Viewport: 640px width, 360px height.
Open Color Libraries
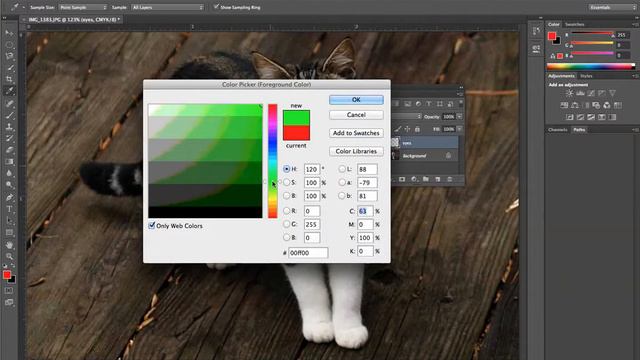coord(356,151)
